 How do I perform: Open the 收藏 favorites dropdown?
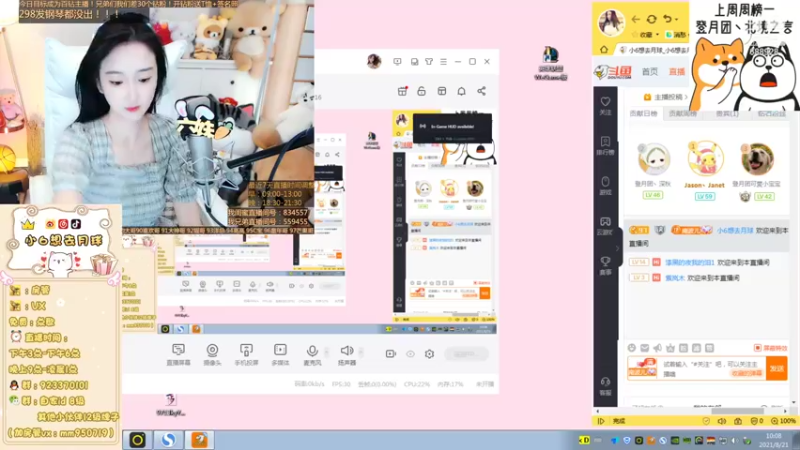coord(646,35)
